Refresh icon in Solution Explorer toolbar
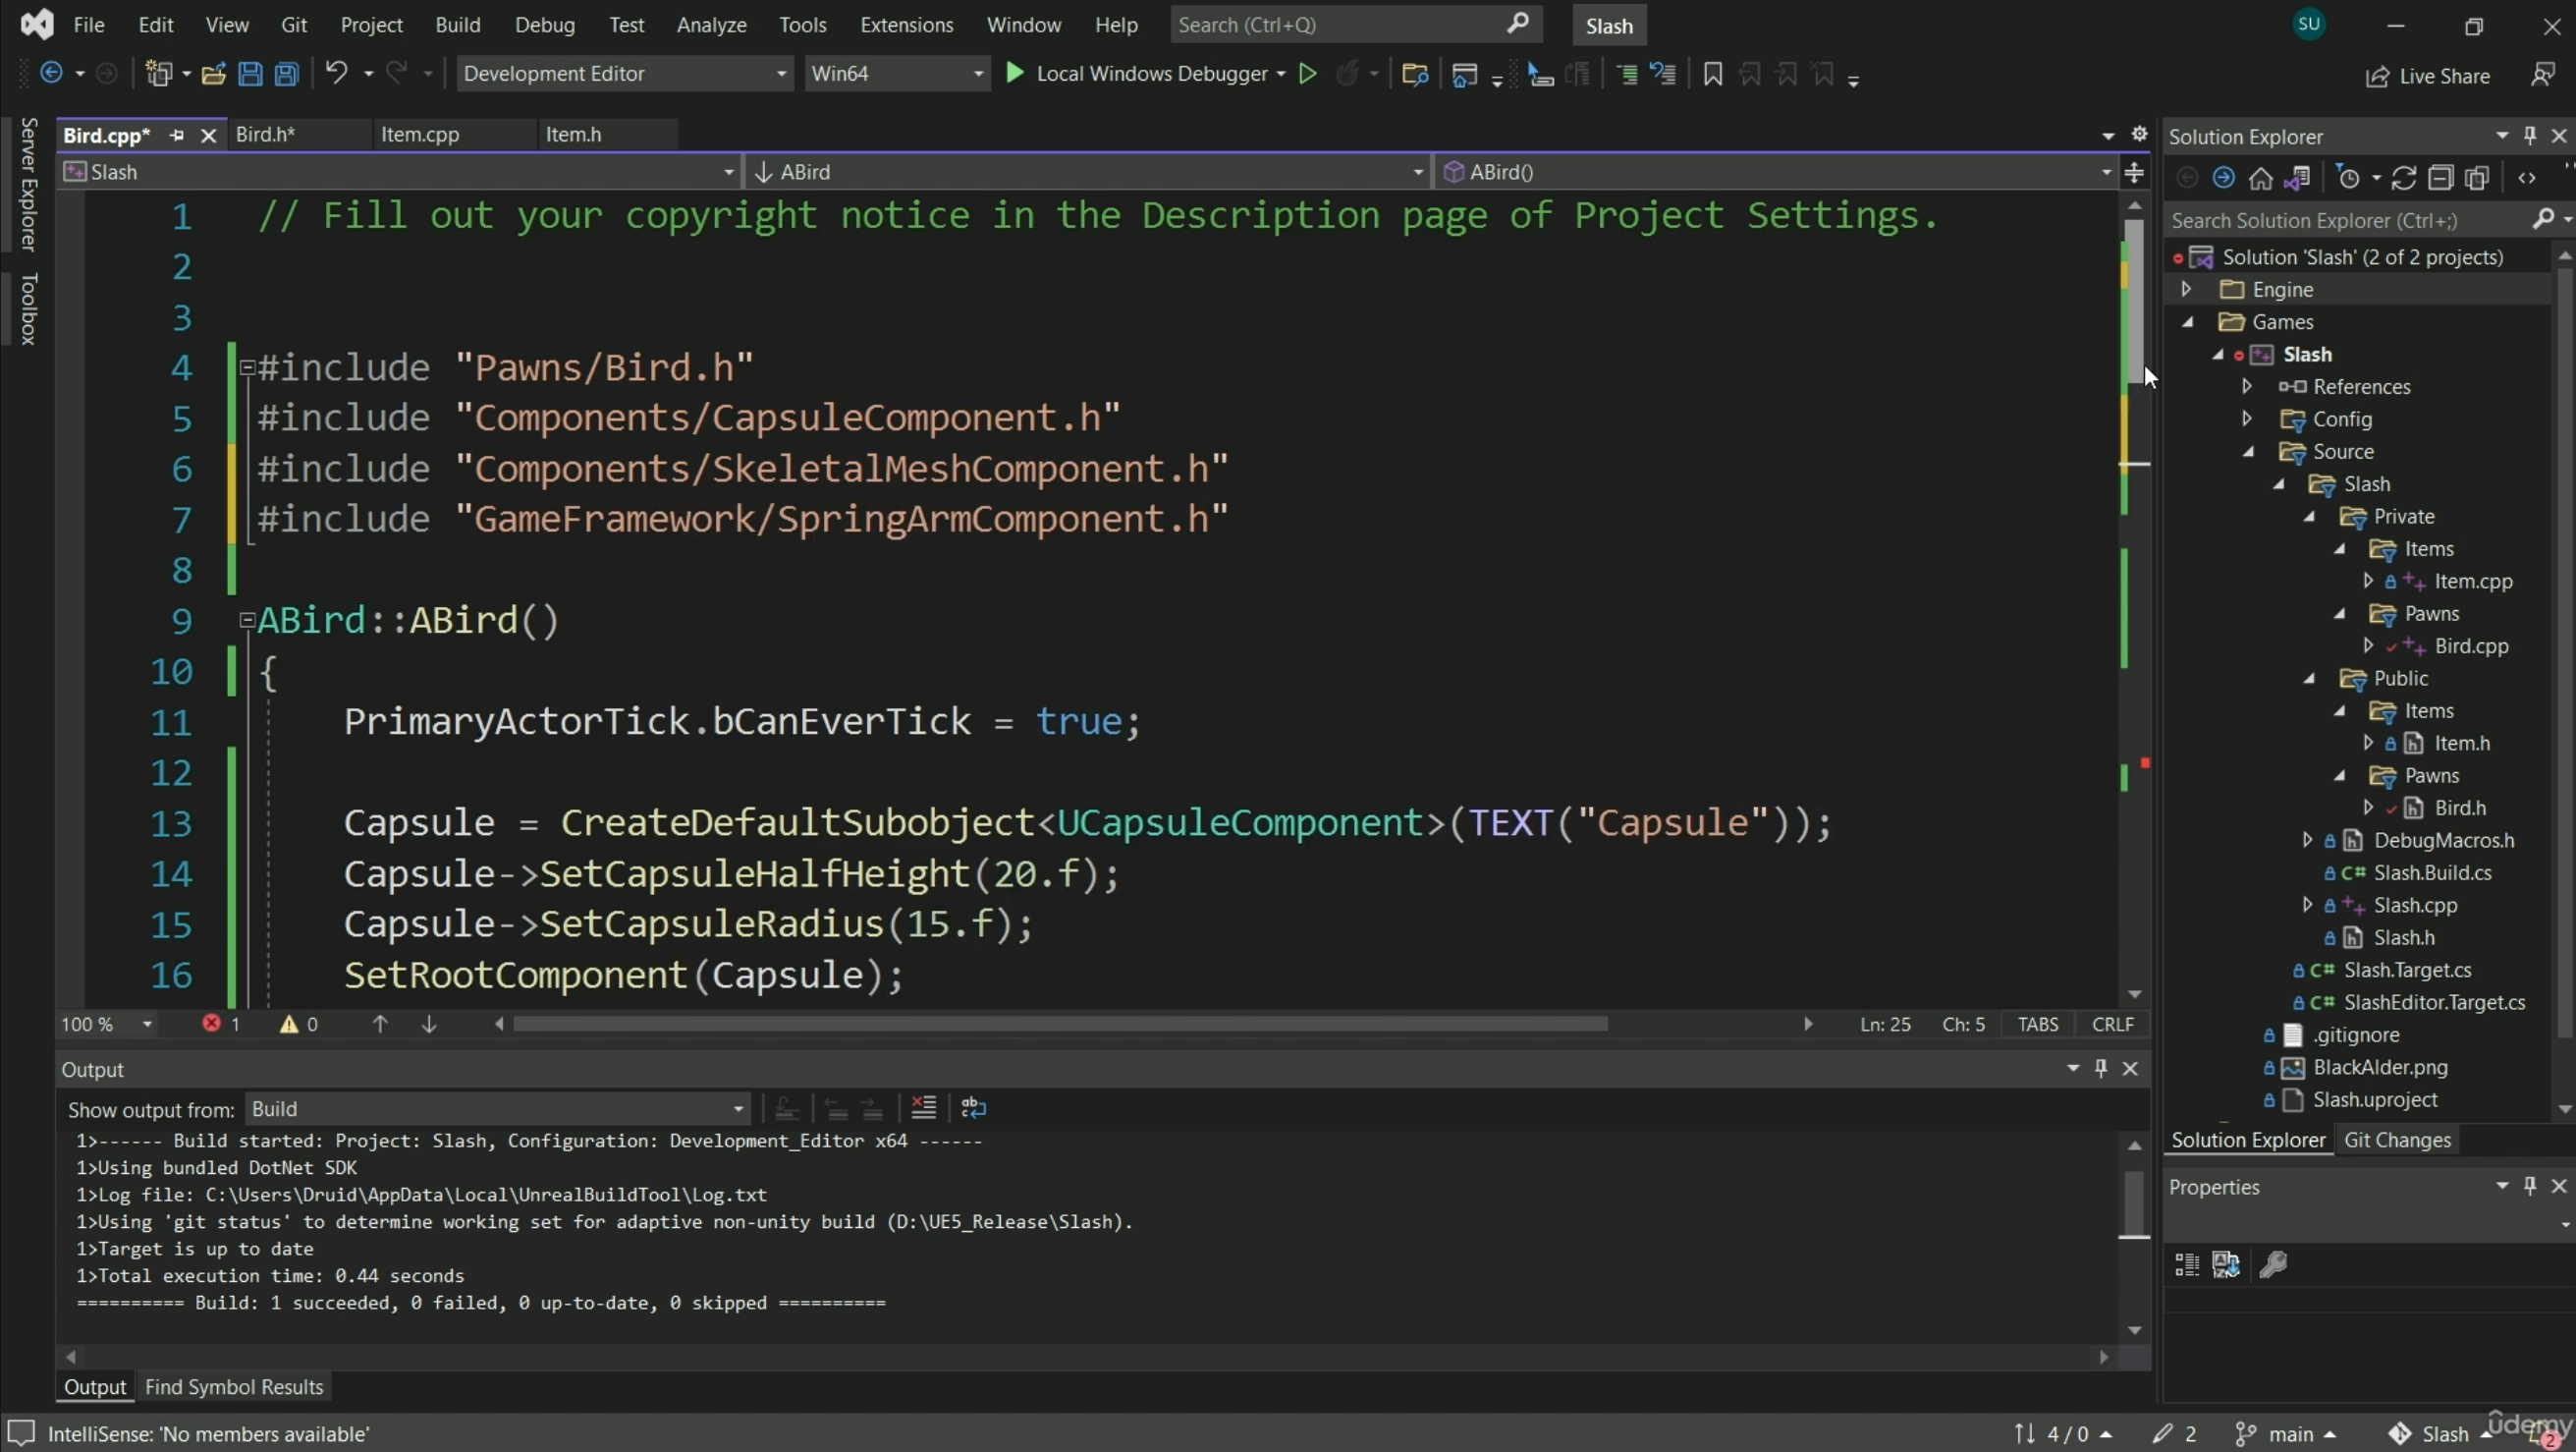 pyautogui.click(x=2403, y=178)
